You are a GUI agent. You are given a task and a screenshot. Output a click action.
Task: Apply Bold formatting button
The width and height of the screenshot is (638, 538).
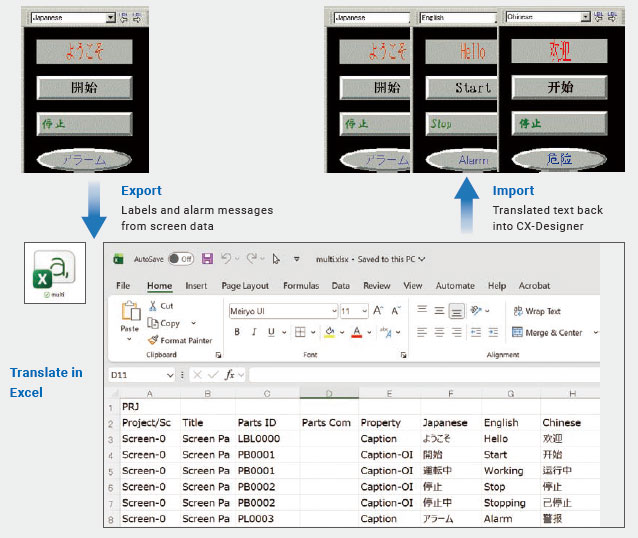coord(237,332)
